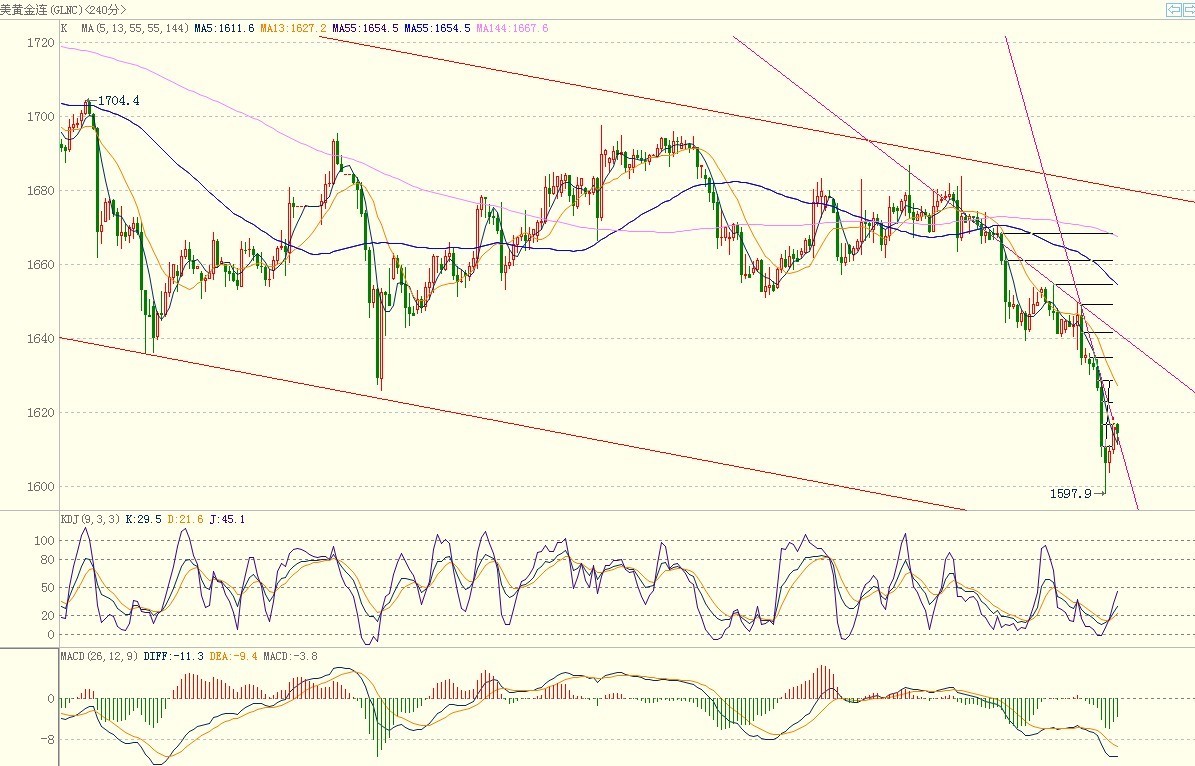The width and height of the screenshot is (1195, 766).
Task: Click the 1700 price axis label
Action: coord(41,117)
